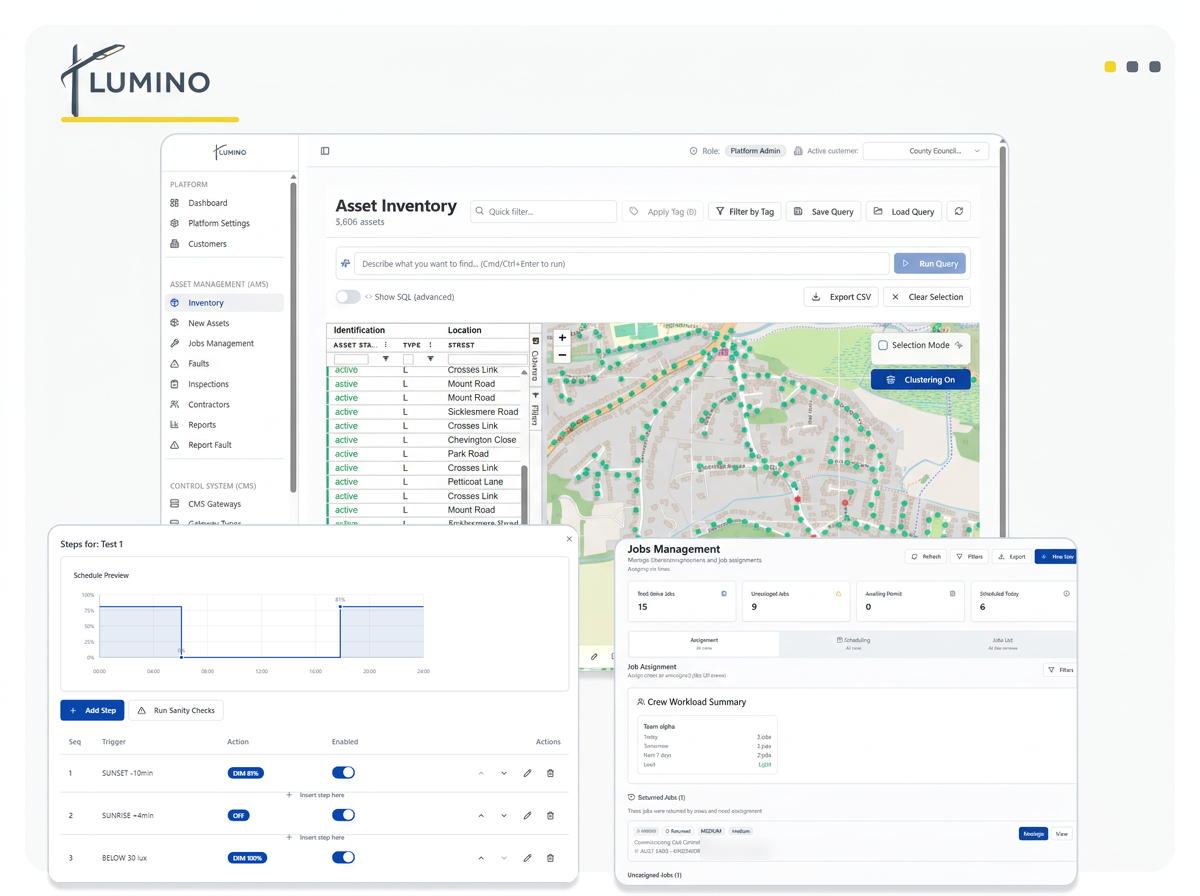Click Clear Selection button

pos(926,297)
